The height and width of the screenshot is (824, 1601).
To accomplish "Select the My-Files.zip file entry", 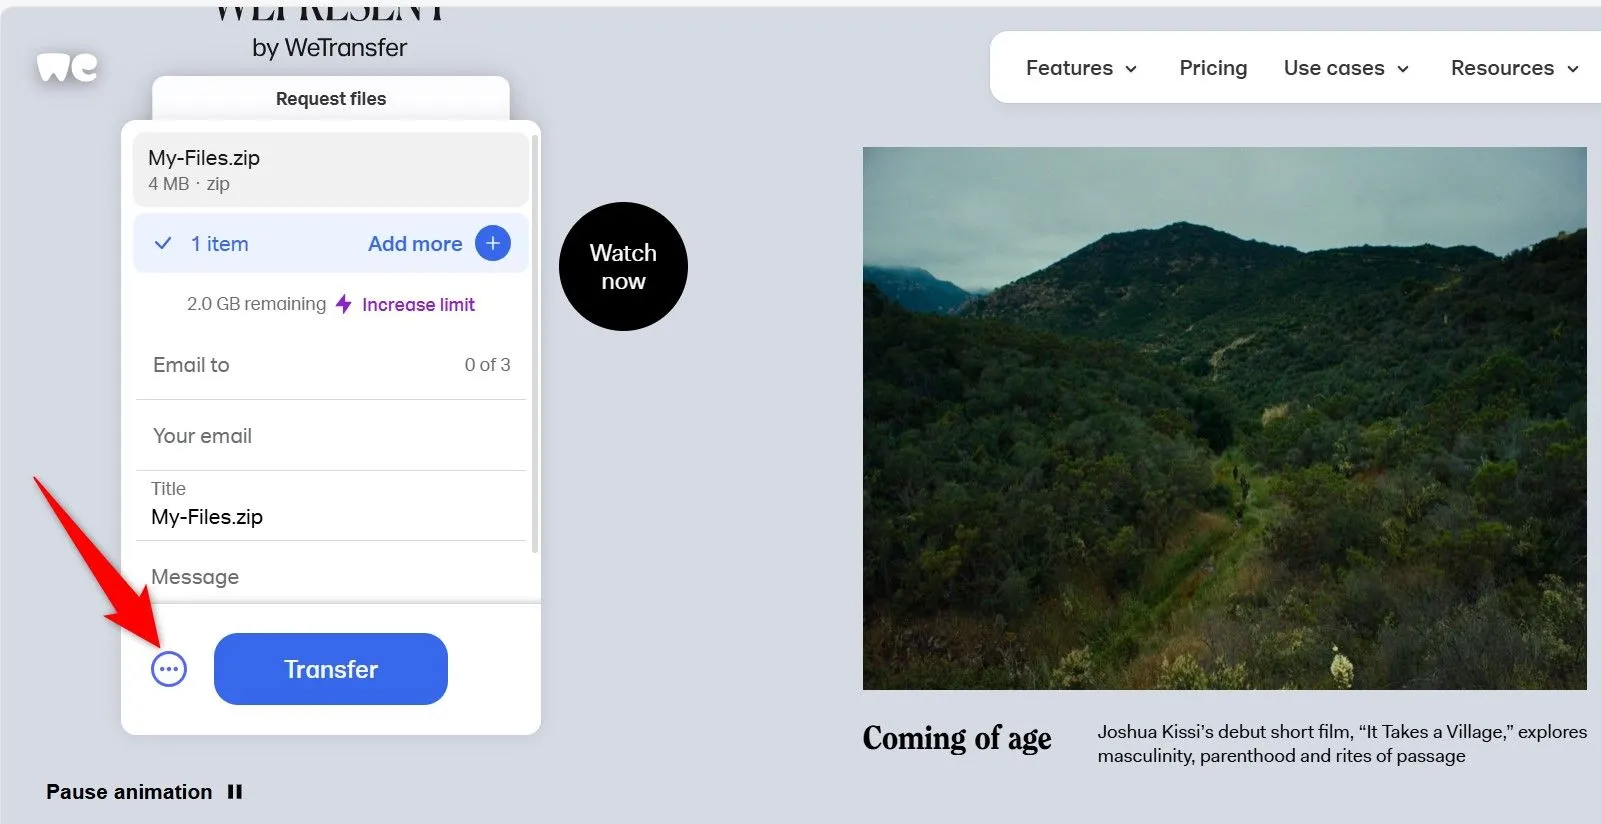I will [331, 169].
